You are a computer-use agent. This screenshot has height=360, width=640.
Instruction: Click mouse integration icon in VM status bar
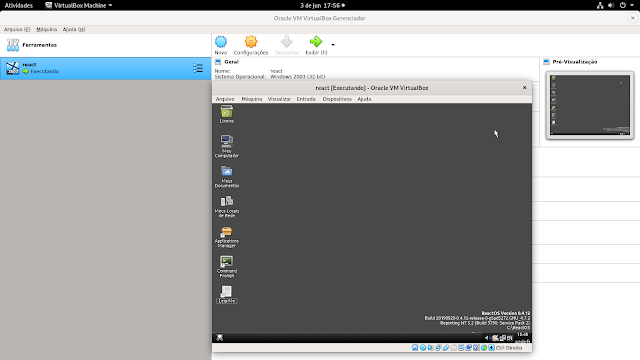point(484,348)
